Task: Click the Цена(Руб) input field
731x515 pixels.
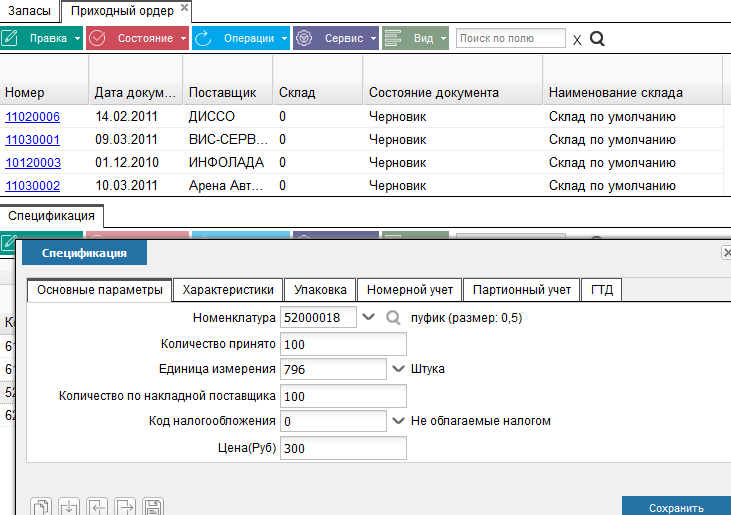Action: point(343,448)
